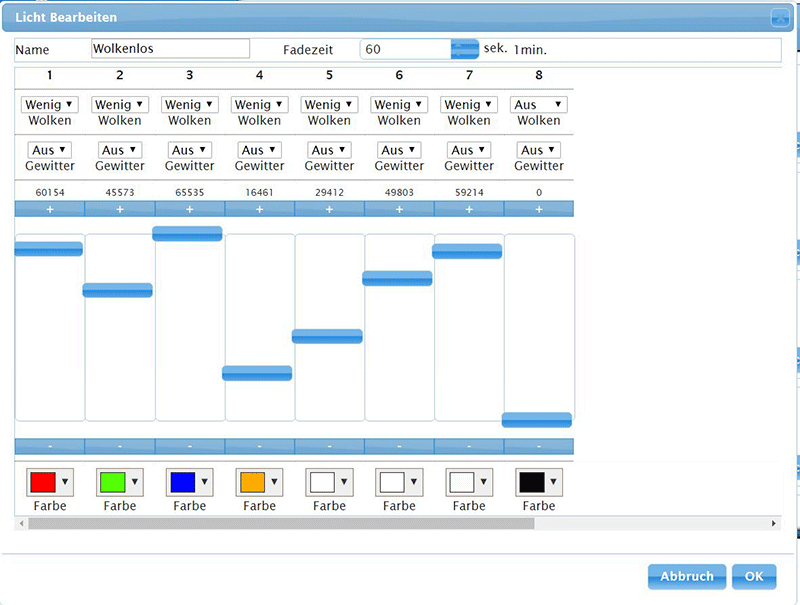The width and height of the screenshot is (800, 605).
Task: Increase channel 4 value with plus button
Action: [x=259, y=209]
